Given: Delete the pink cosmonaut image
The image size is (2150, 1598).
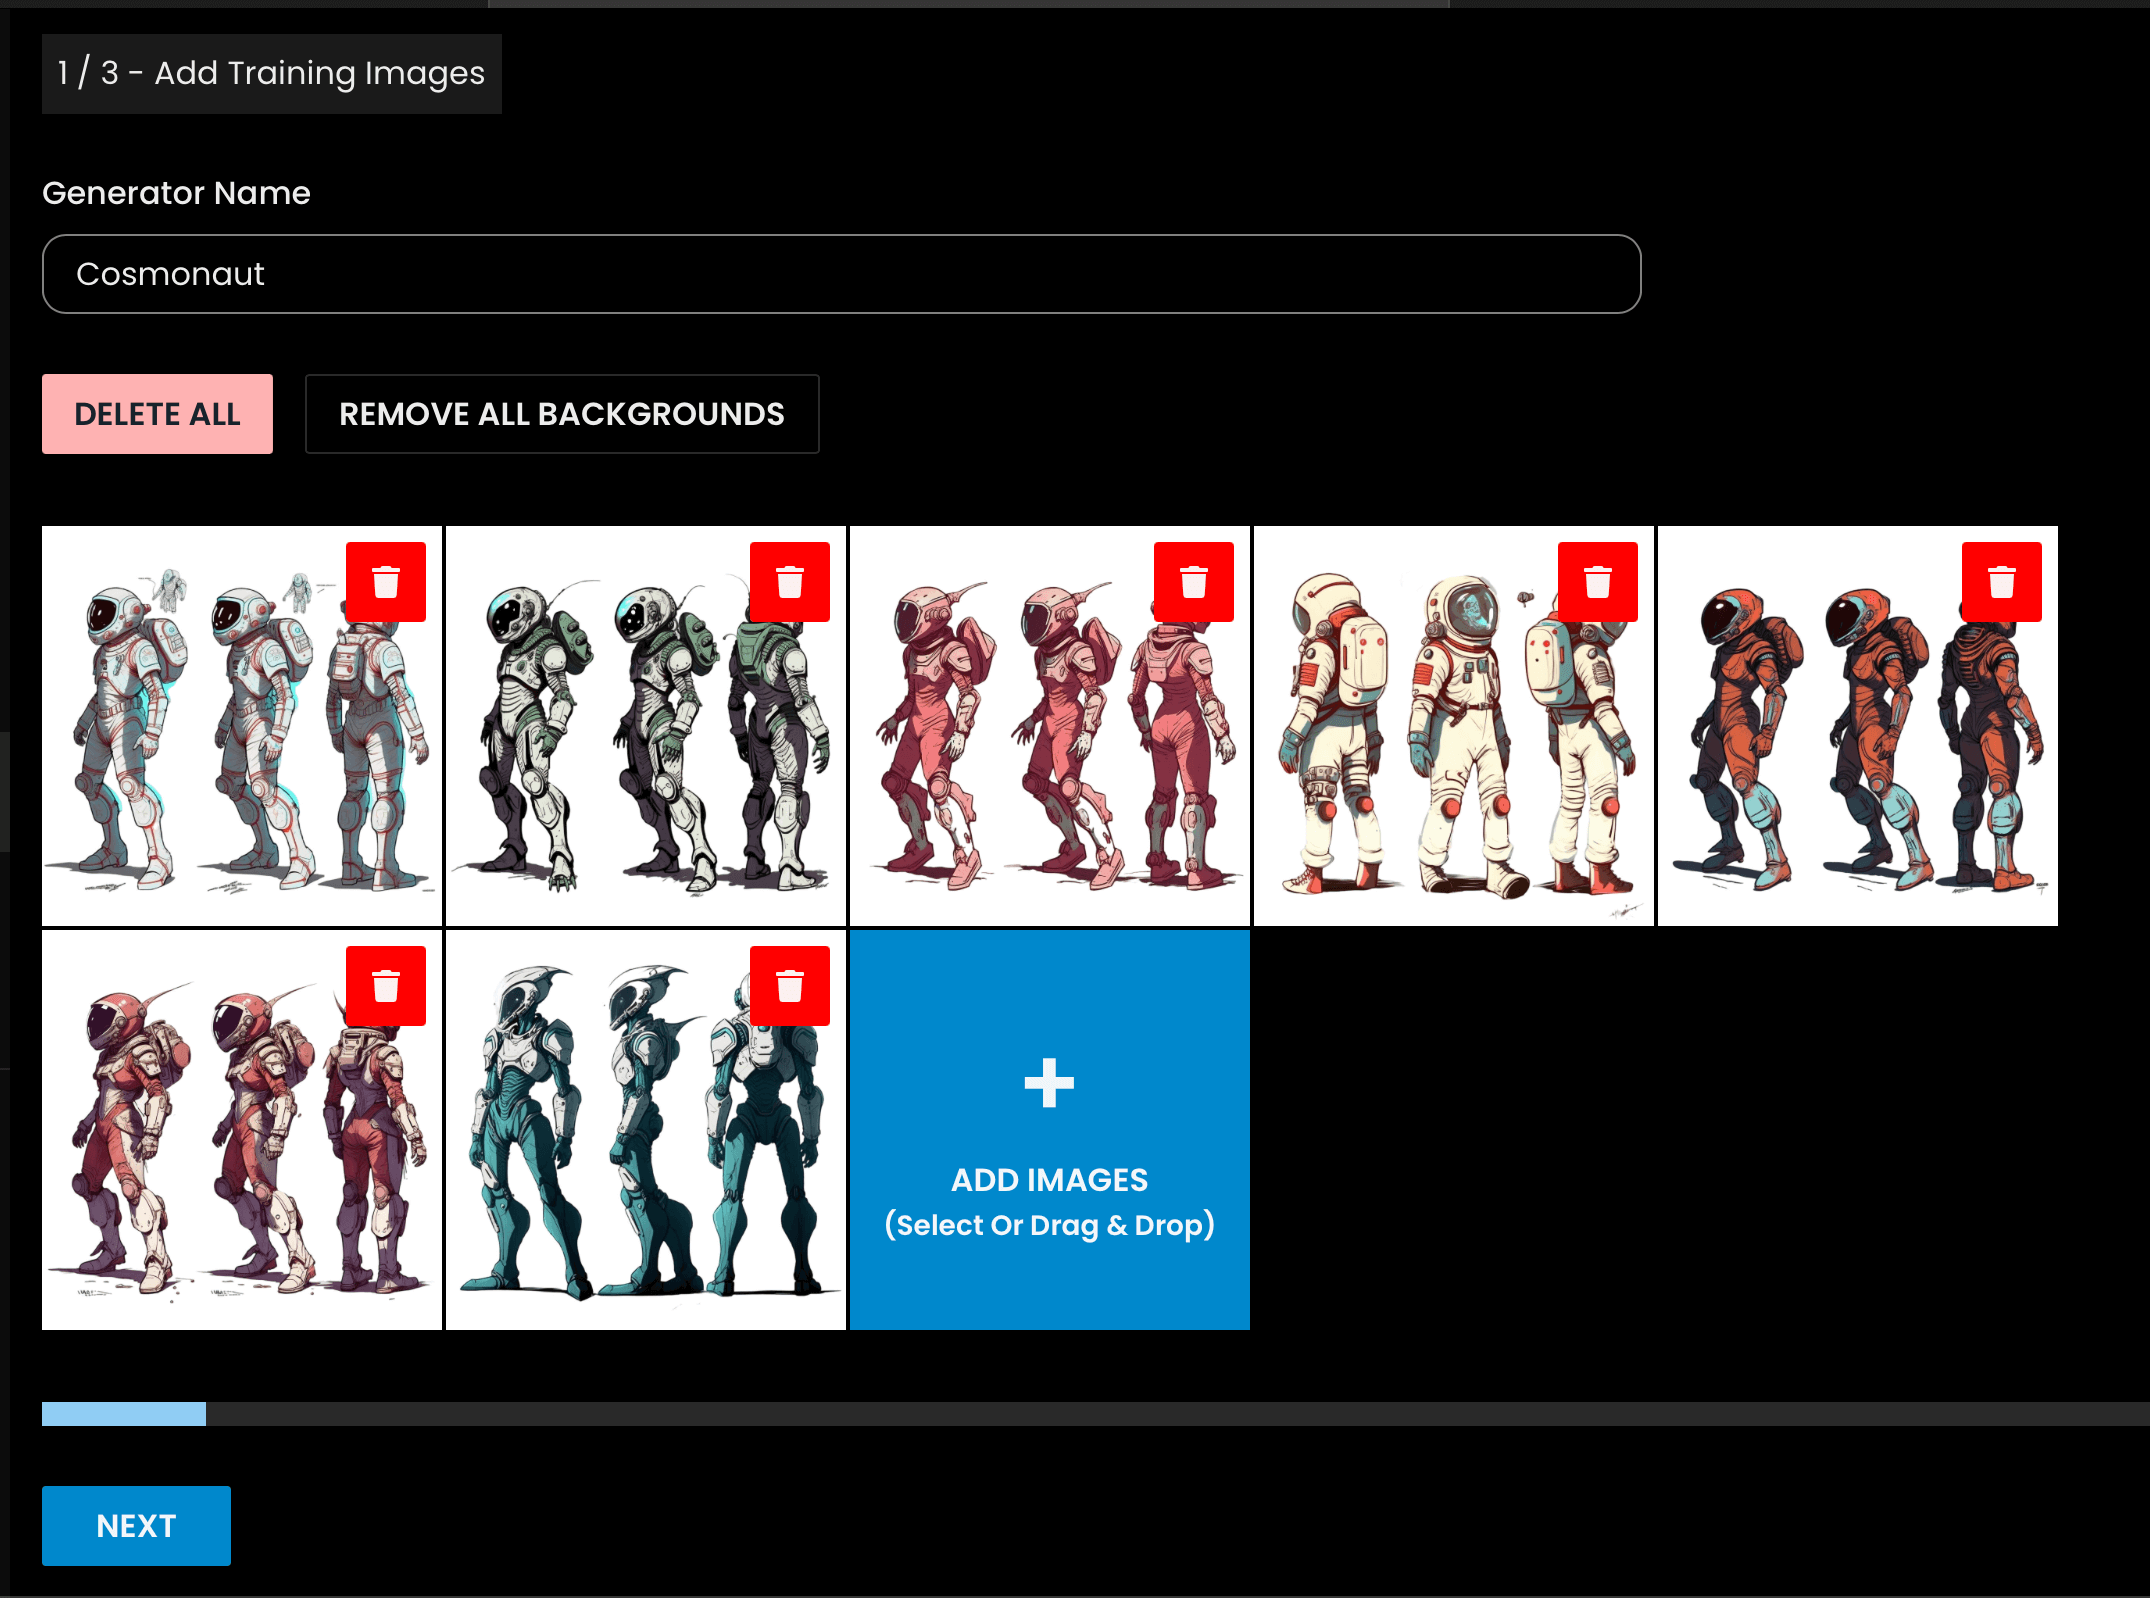Looking at the screenshot, I should (1194, 582).
